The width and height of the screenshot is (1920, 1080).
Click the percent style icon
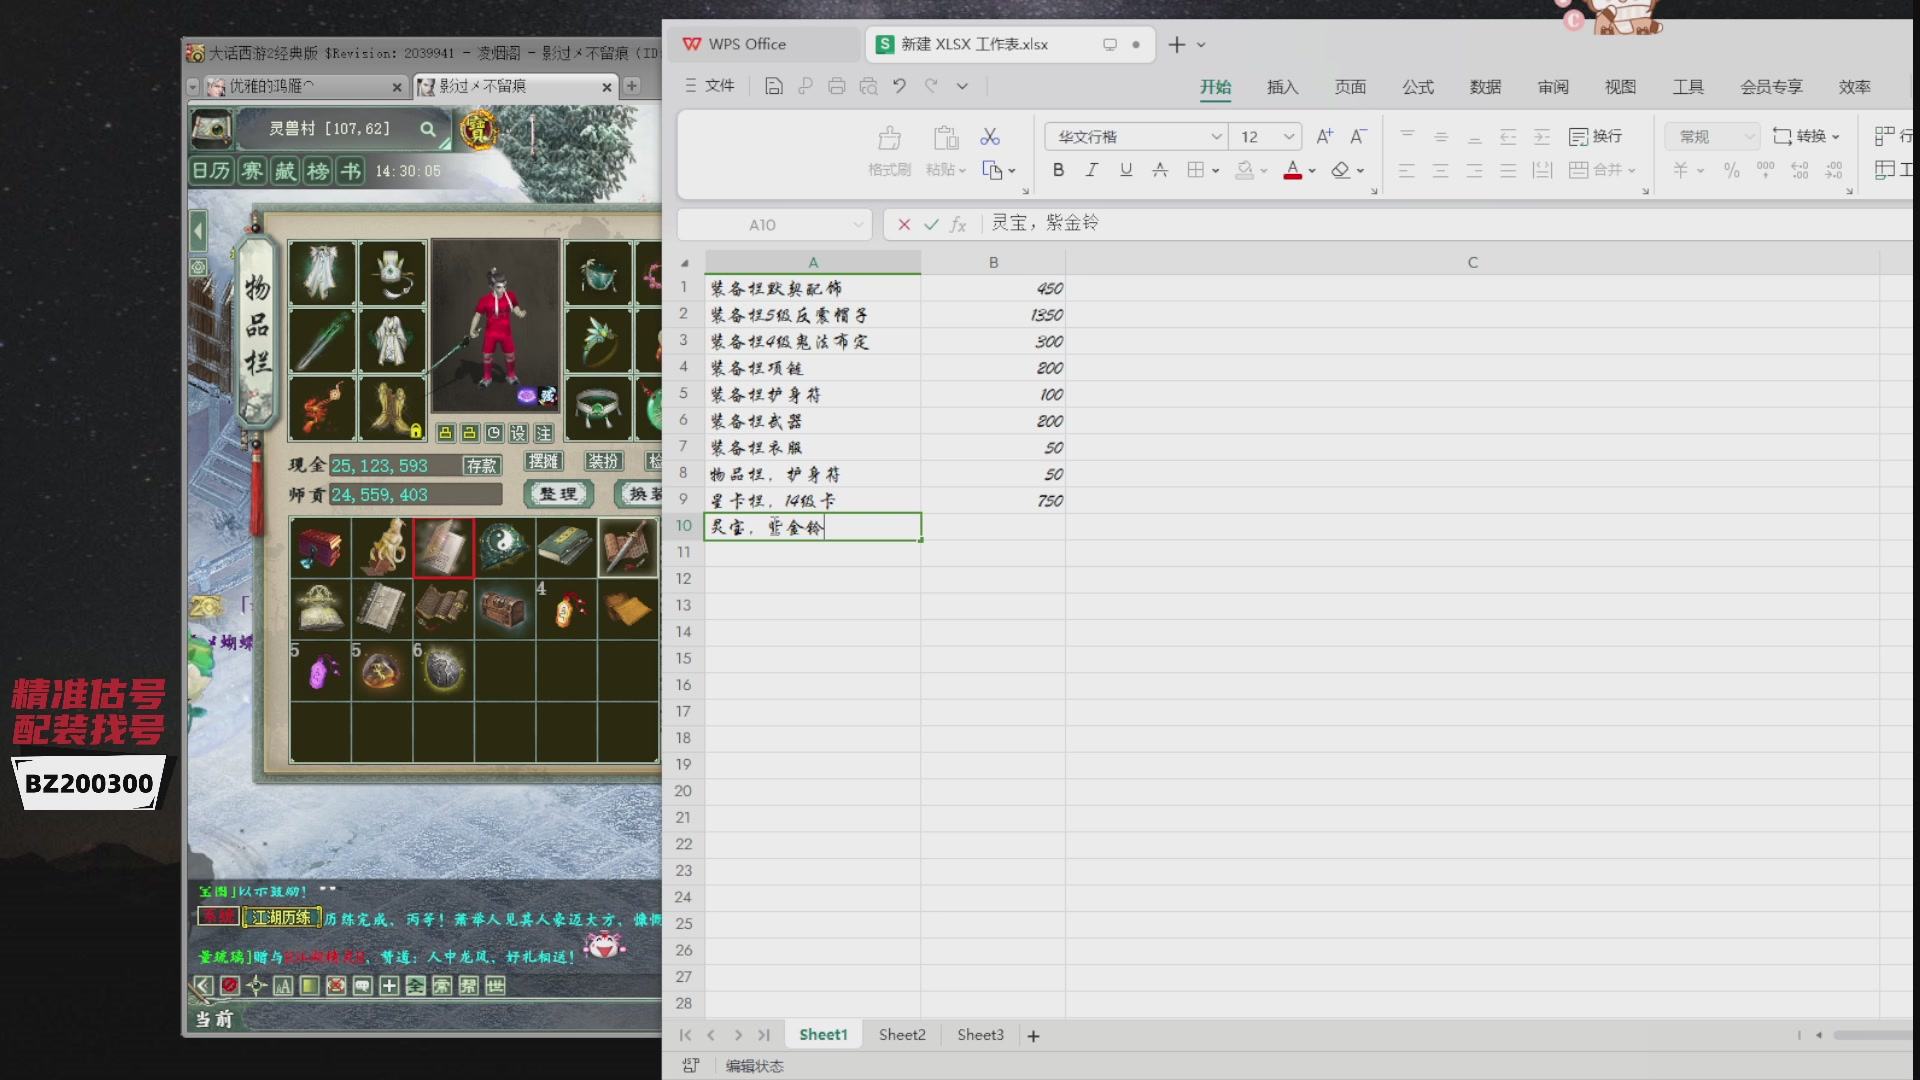1731,171
